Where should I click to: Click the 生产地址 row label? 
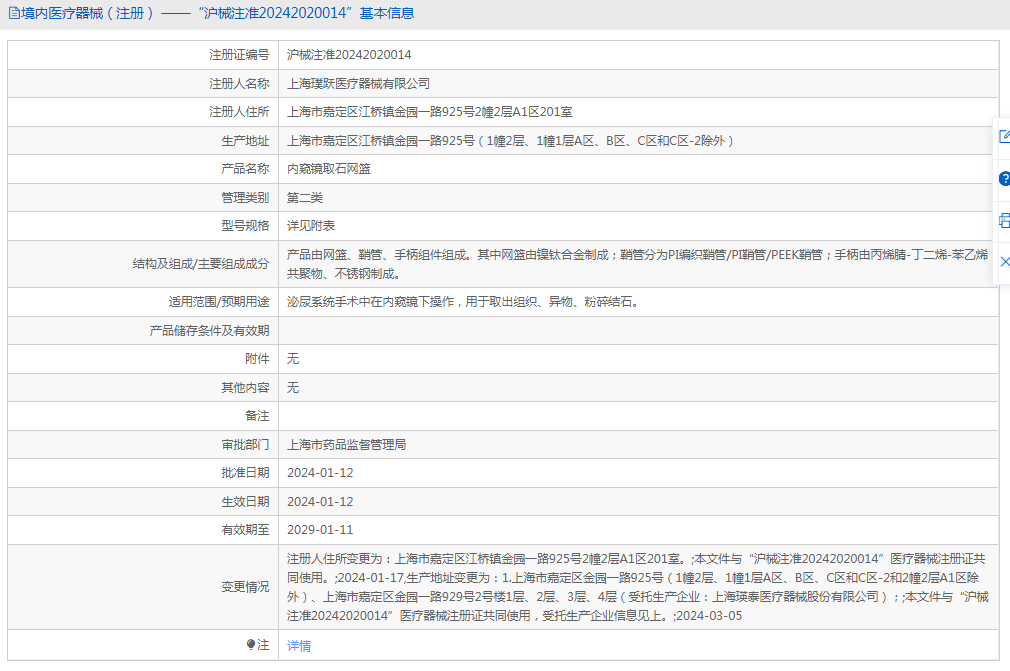(245, 140)
